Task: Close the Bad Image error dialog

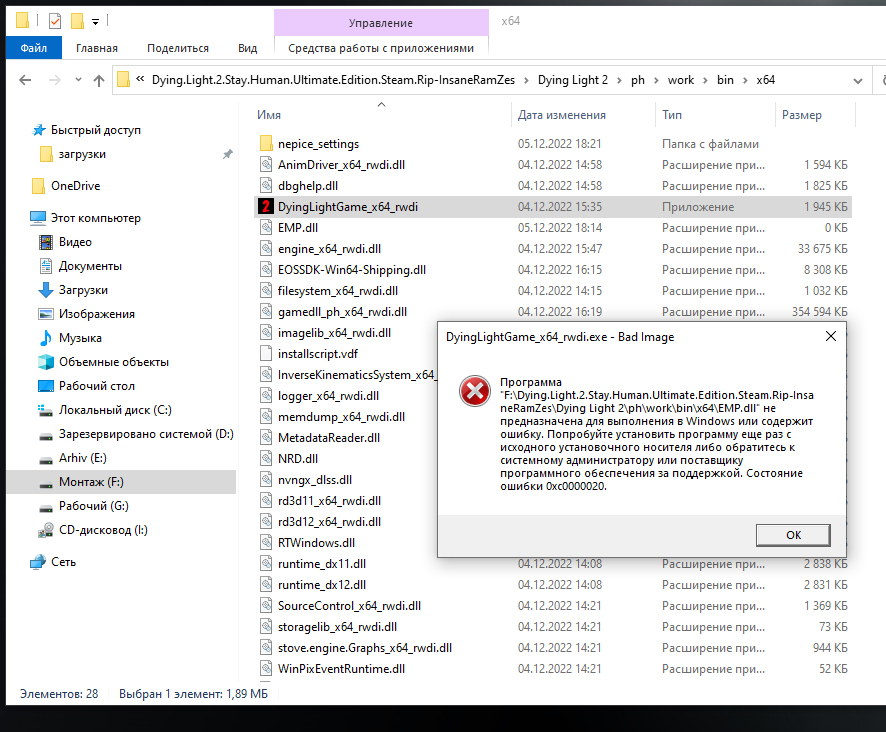Action: point(831,336)
